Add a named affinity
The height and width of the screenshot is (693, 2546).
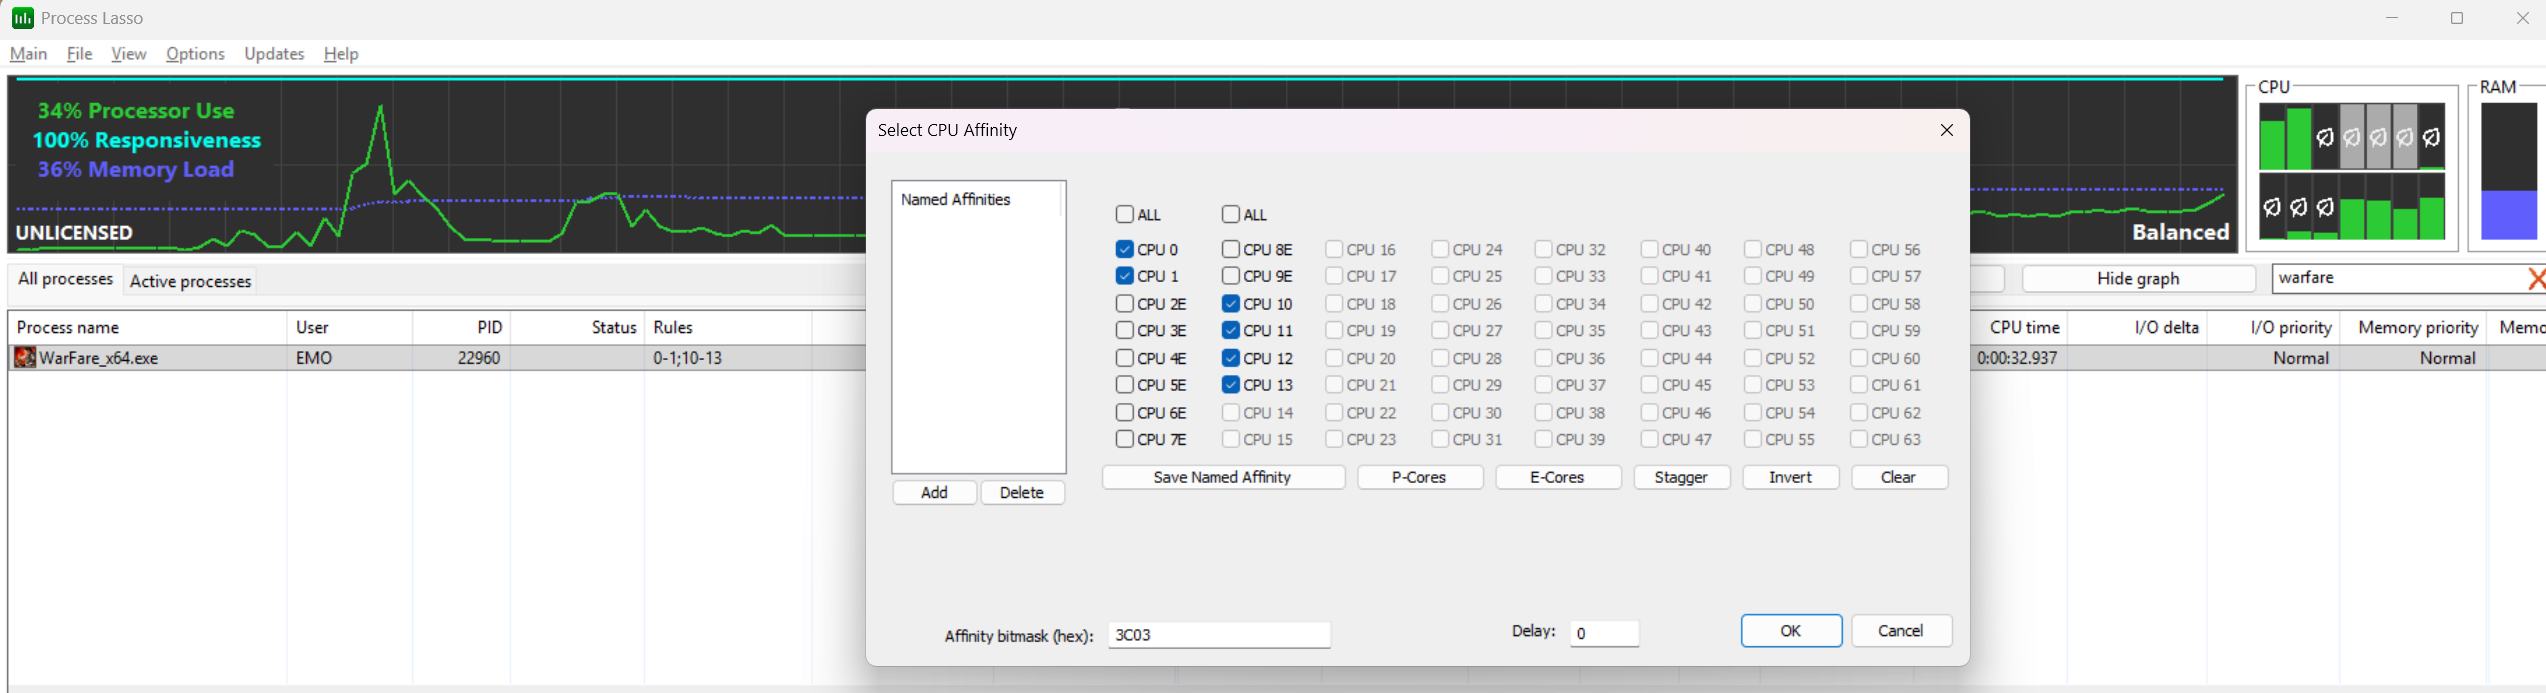click(934, 492)
